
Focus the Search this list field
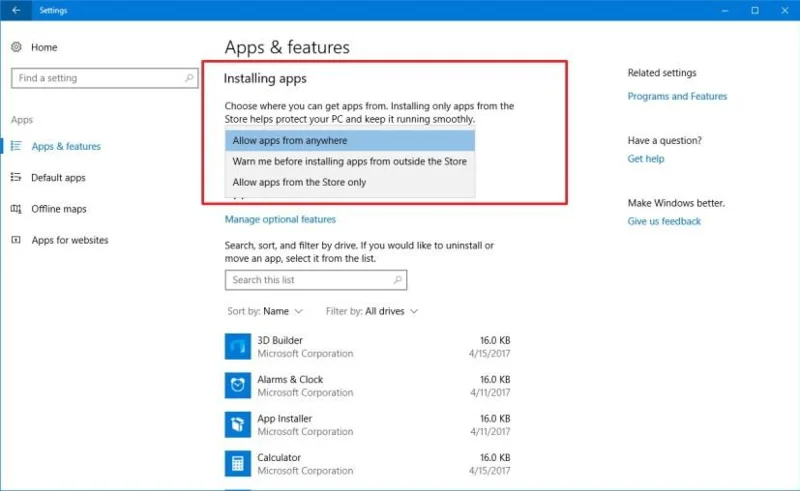[x=316, y=280]
